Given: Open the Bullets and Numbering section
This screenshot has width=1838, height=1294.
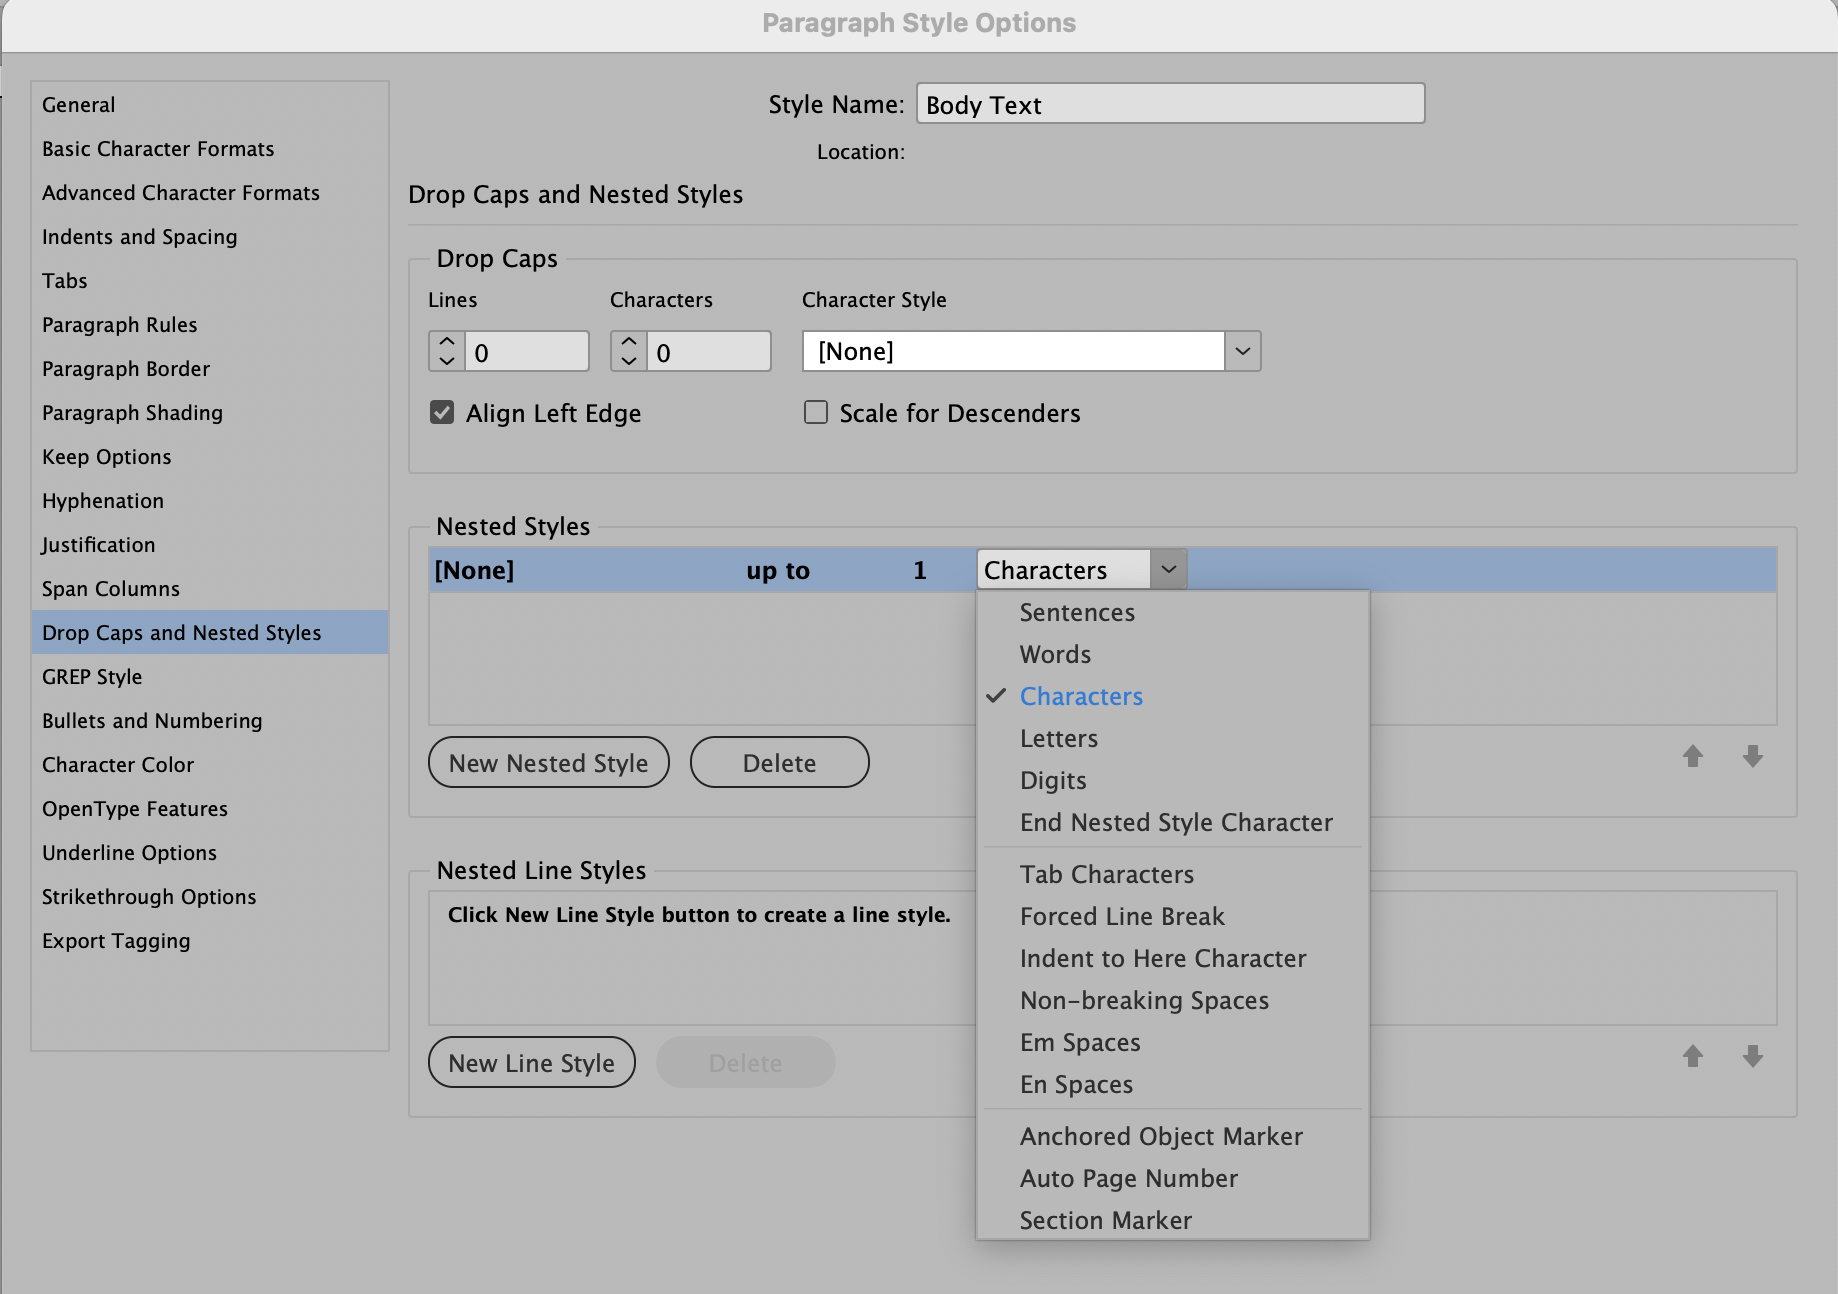Looking at the screenshot, I should tap(152, 720).
